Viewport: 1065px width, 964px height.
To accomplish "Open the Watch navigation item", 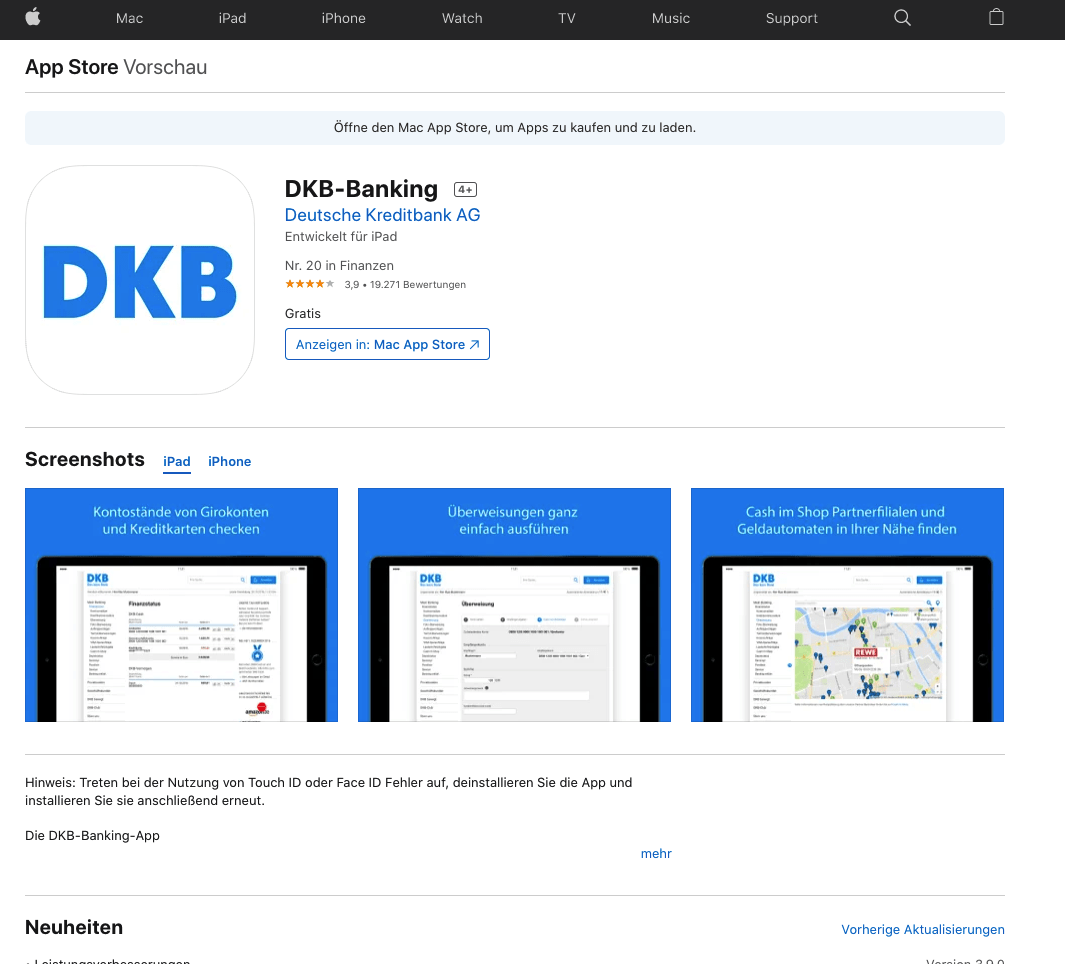I will 462,18.
